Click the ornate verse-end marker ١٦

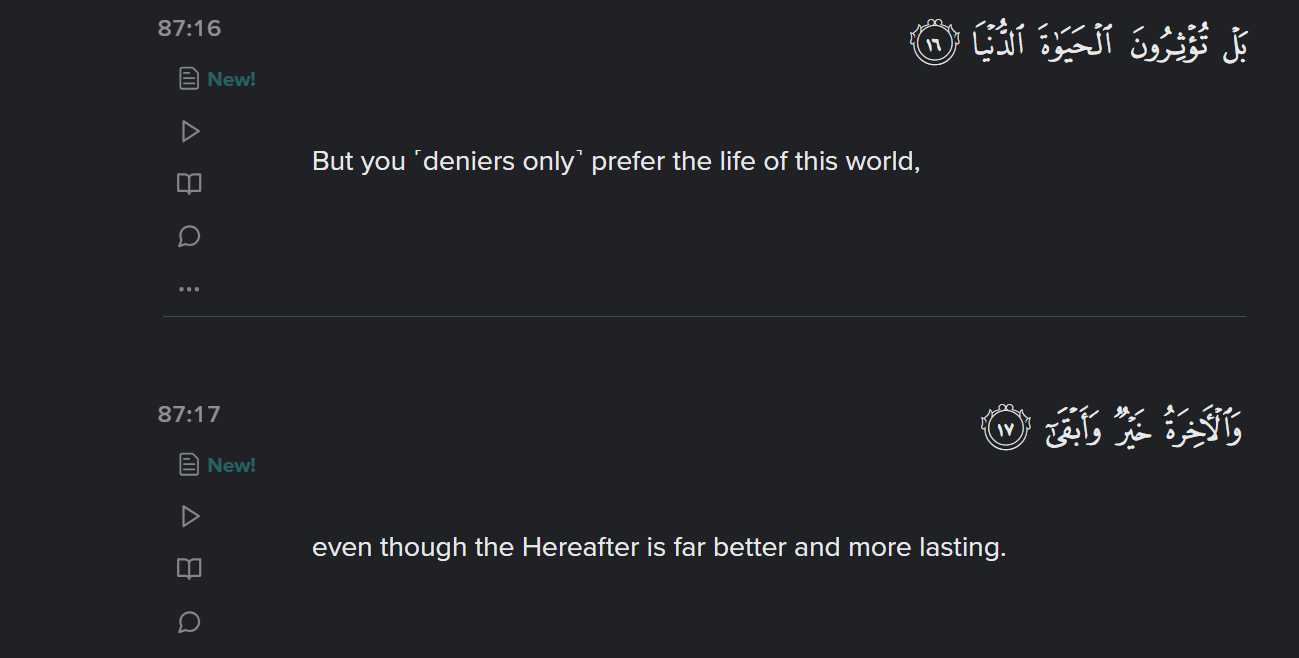(935, 44)
